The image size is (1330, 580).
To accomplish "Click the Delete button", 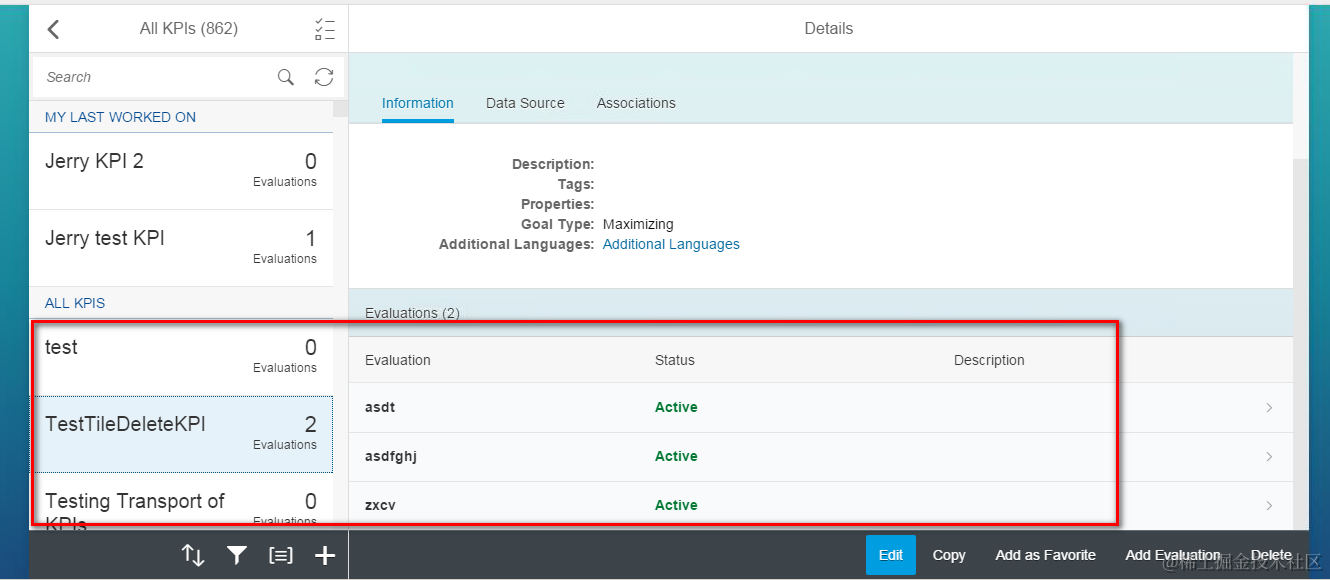I will 1271,555.
